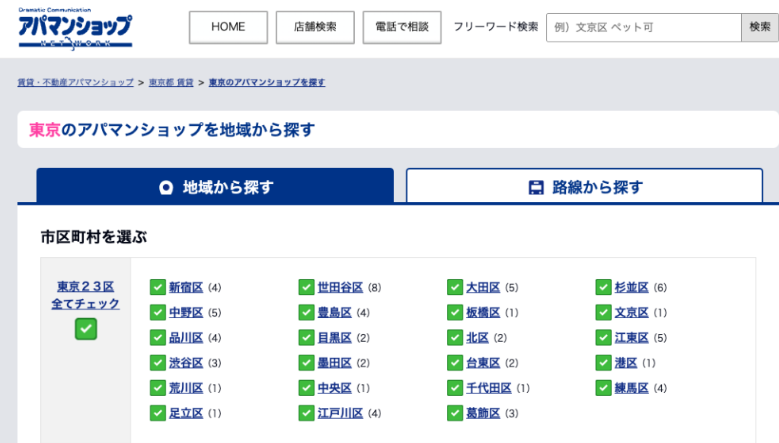Toggle 荒川区 checkbox
Viewport: 779px width, 443px height.
(x=157, y=388)
